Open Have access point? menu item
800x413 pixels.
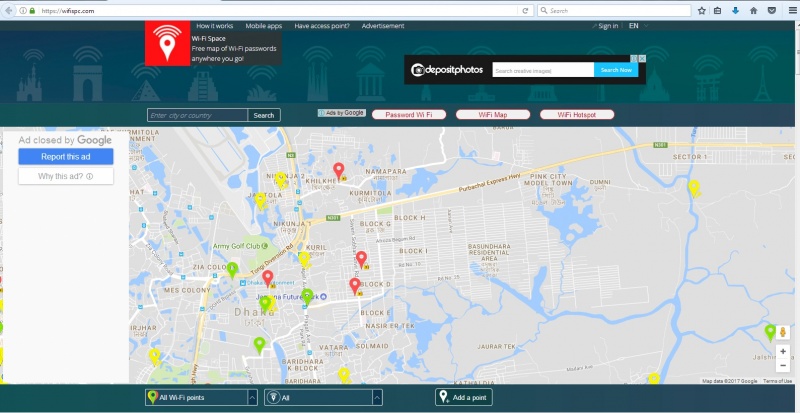point(322,26)
